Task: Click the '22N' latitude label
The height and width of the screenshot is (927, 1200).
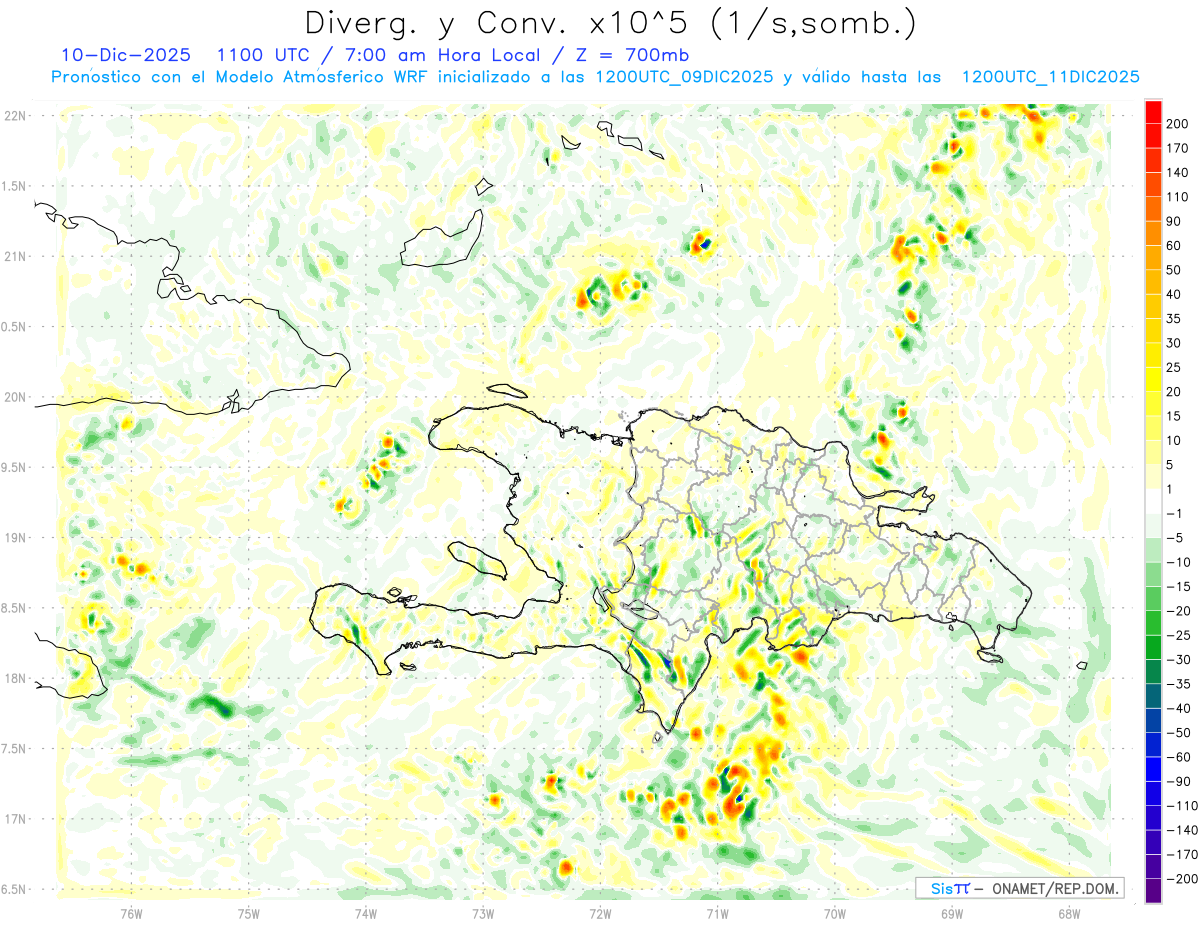Action: coord(15,116)
